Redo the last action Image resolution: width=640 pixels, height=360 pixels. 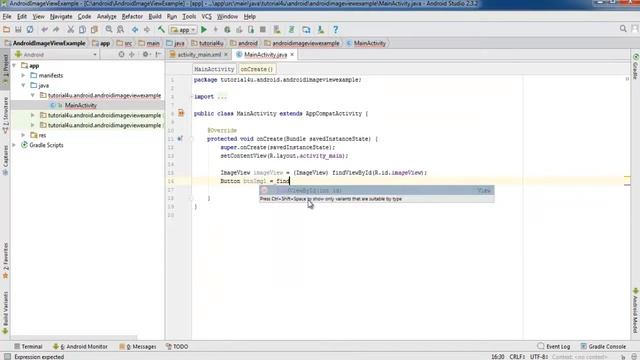point(56,29)
